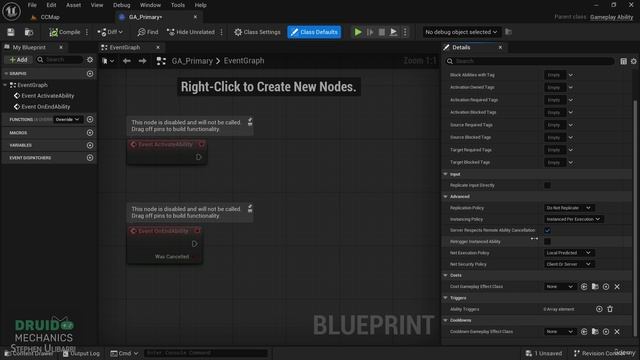Clear the Cost Gameplay Effect Class value
This screenshot has height=360, width=640.
[x=617, y=287]
